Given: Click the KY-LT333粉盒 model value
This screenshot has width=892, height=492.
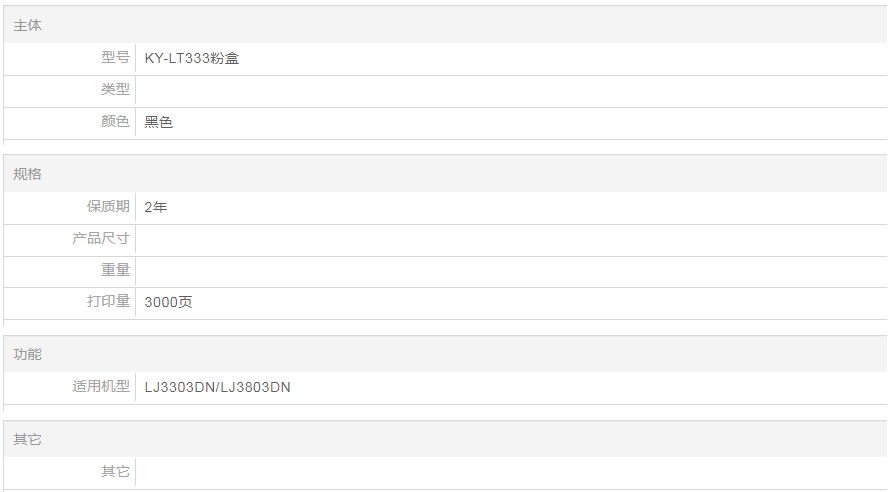Looking at the screenshot, I should [x=191, y=58].
